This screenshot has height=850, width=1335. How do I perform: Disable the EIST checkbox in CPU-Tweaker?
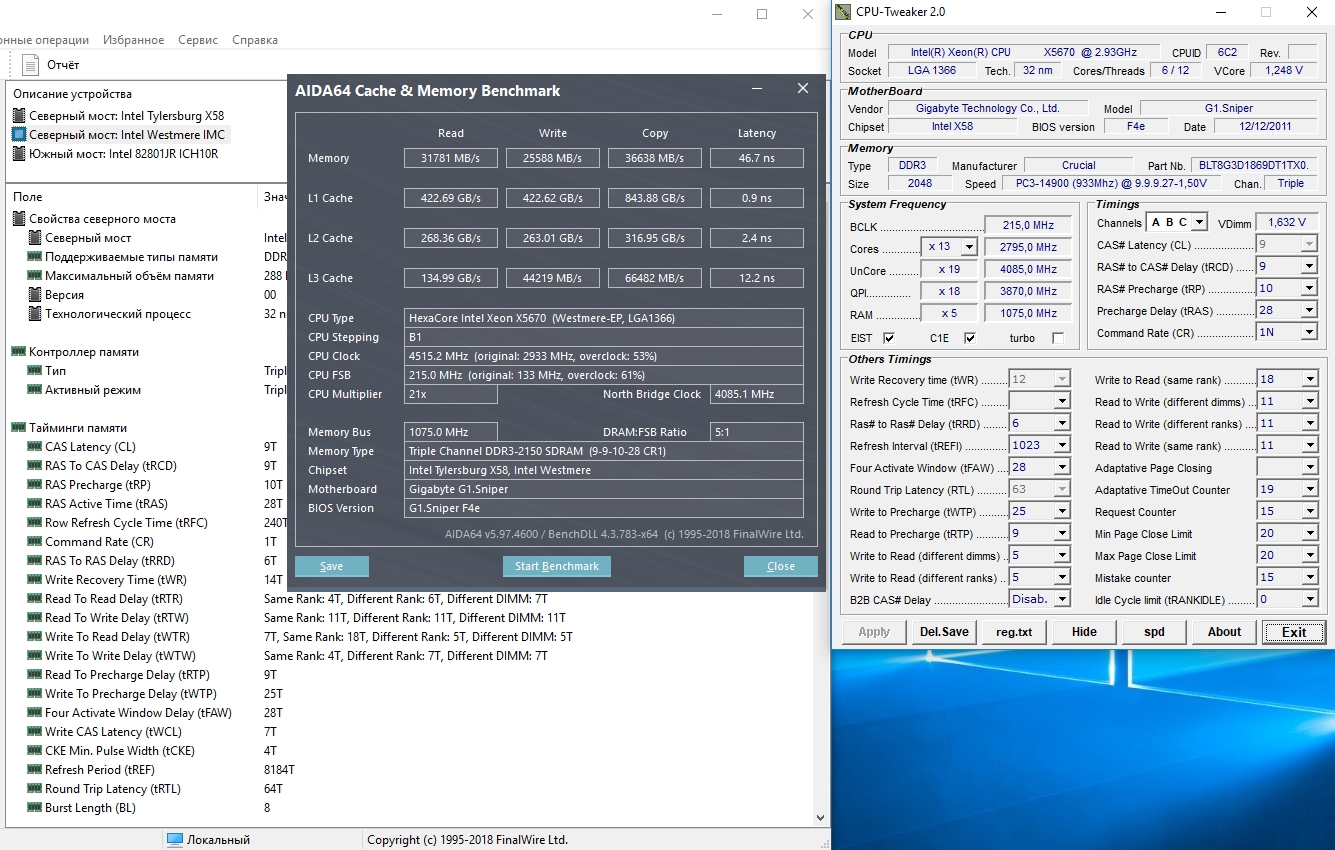tap(889, 338)
